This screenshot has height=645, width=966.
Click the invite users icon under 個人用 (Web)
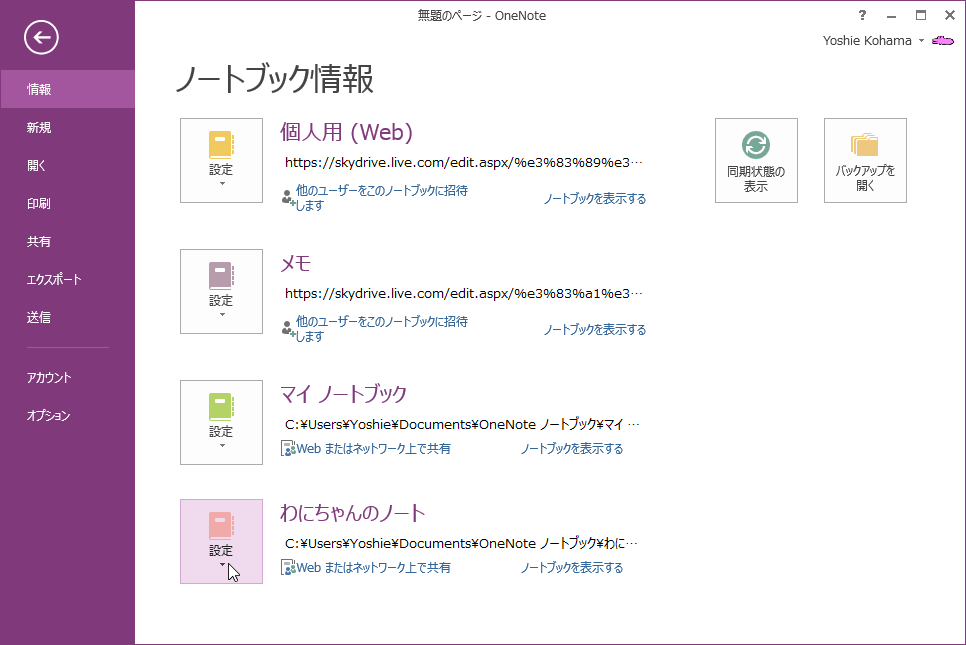[x=288, y=198]
